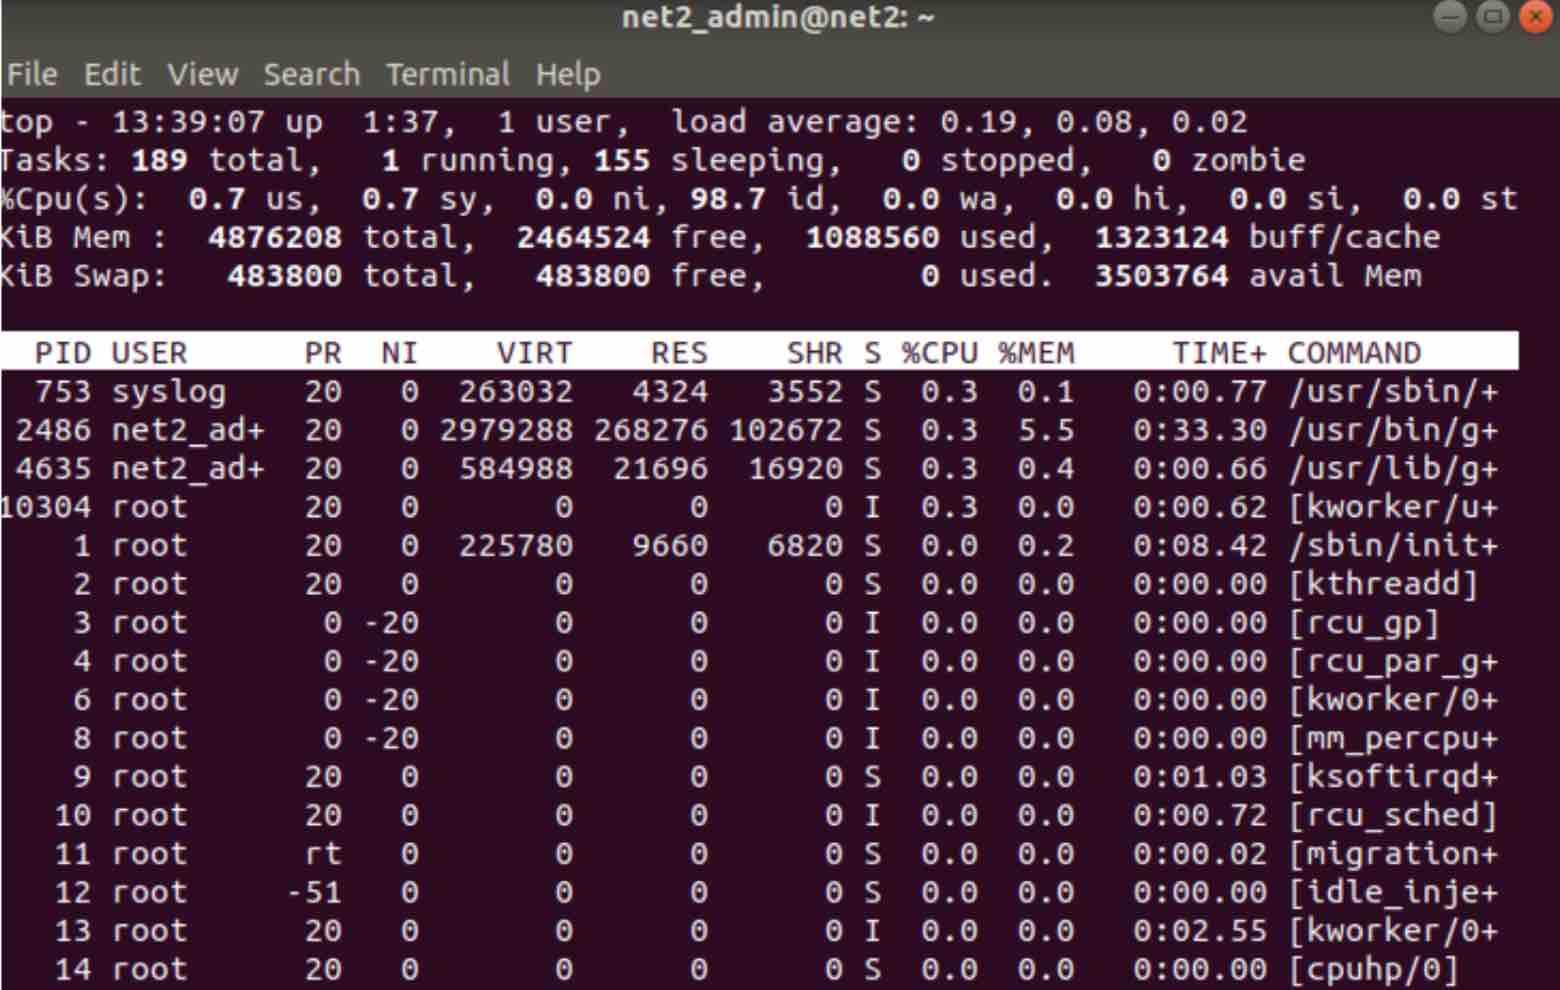
Task: Click the [rcu_par_g+ command
Action: tap(1393, 662)
